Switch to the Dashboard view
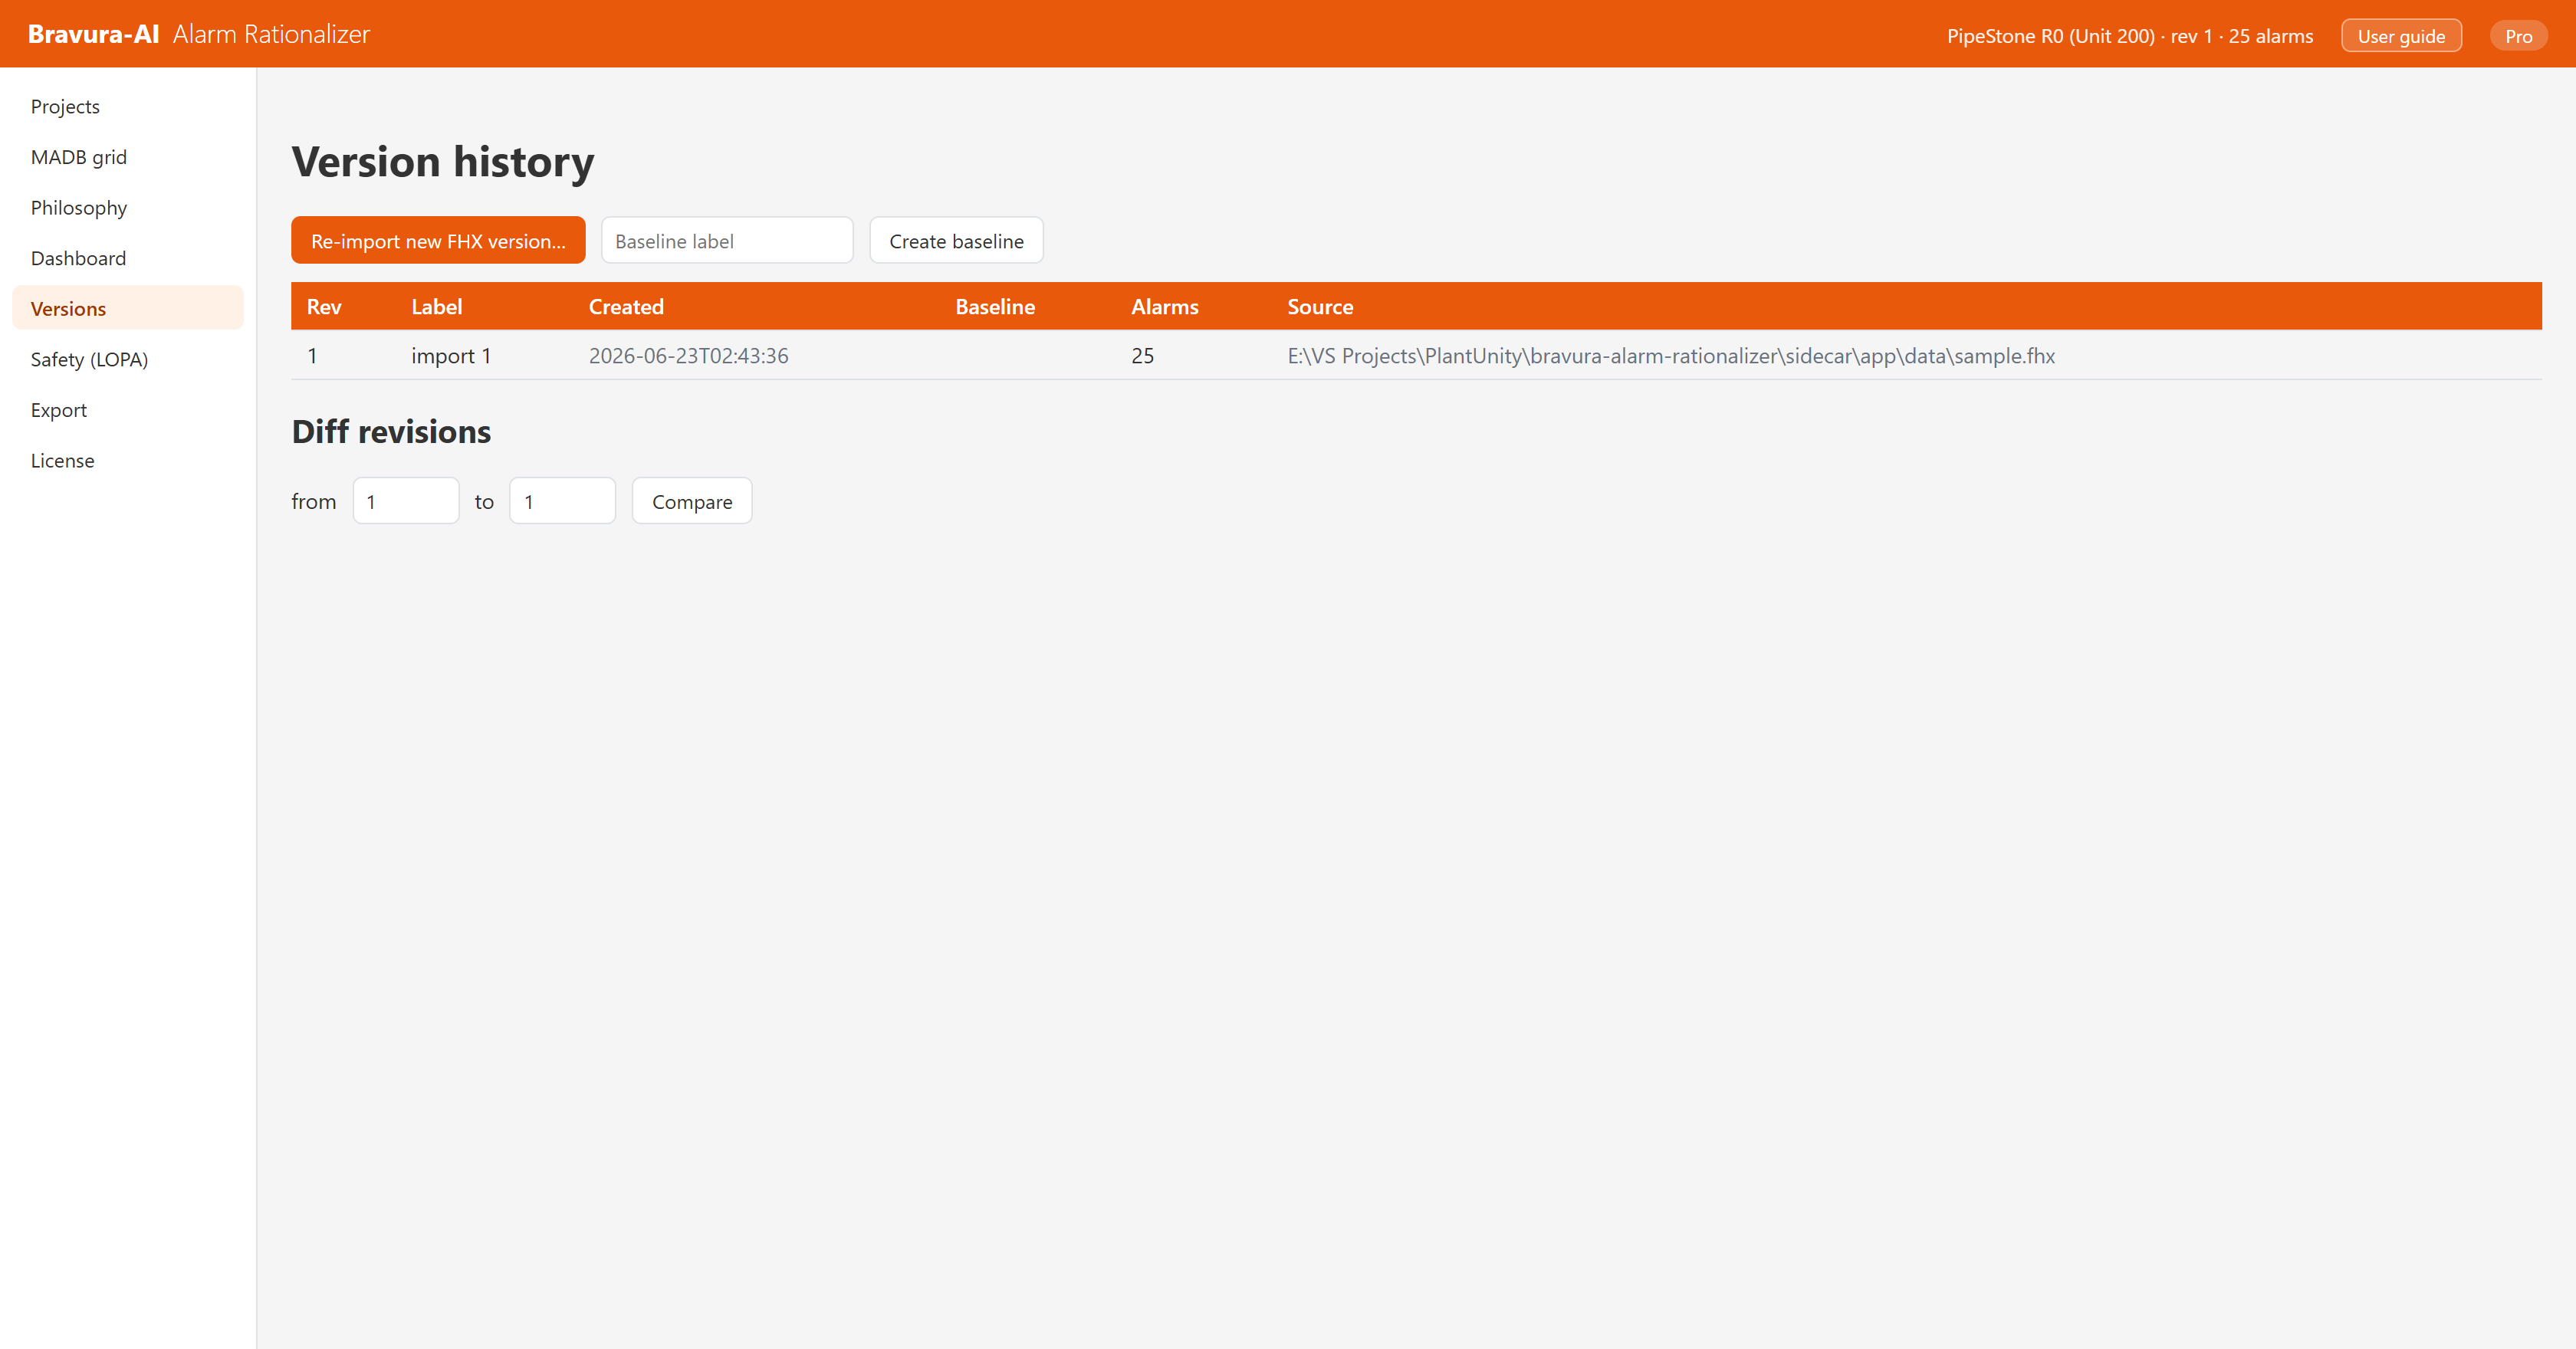The width and height of the screenshot is (2576, 1349). point(128,258)
